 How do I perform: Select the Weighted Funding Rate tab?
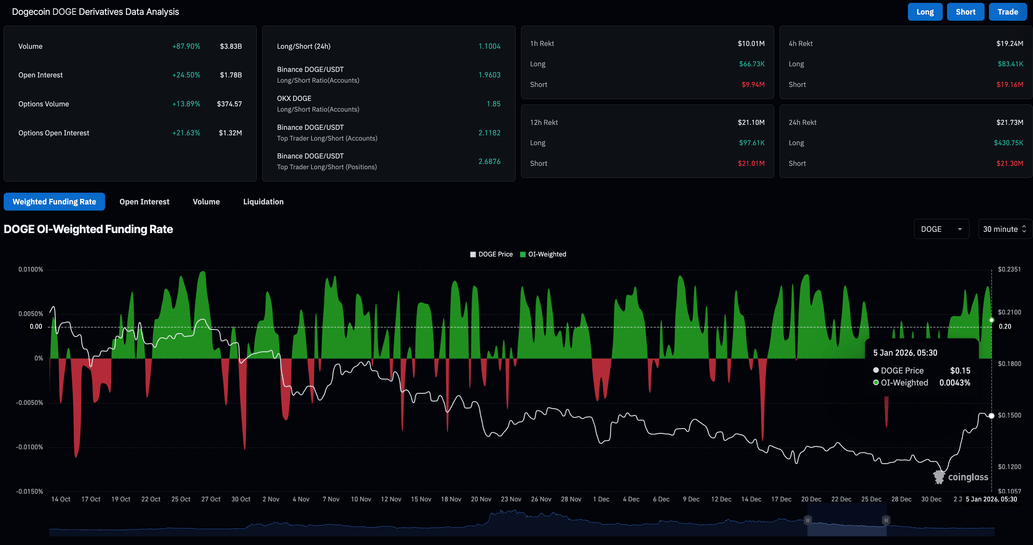(54, 202)
